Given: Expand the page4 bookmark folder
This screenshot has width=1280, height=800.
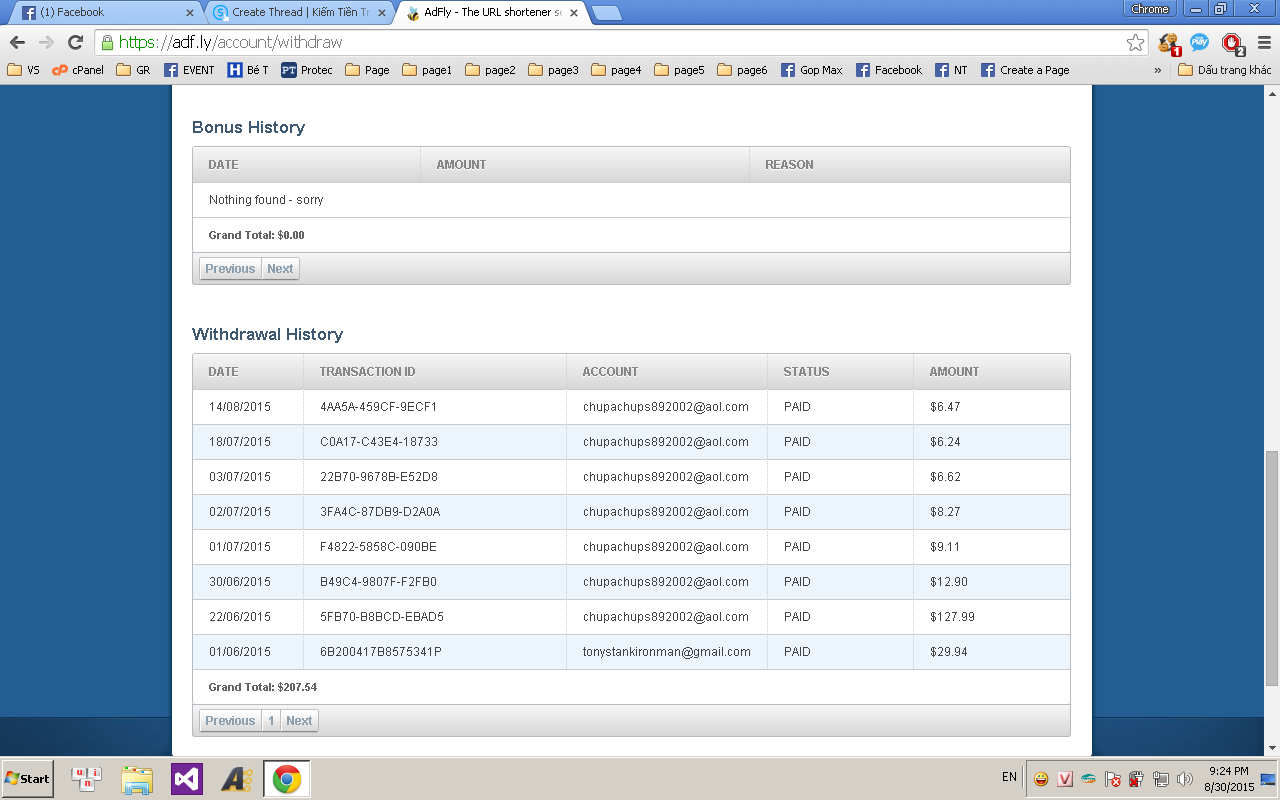Looking at the screenshot, I should pyautogui.click(x=616, y=70).
